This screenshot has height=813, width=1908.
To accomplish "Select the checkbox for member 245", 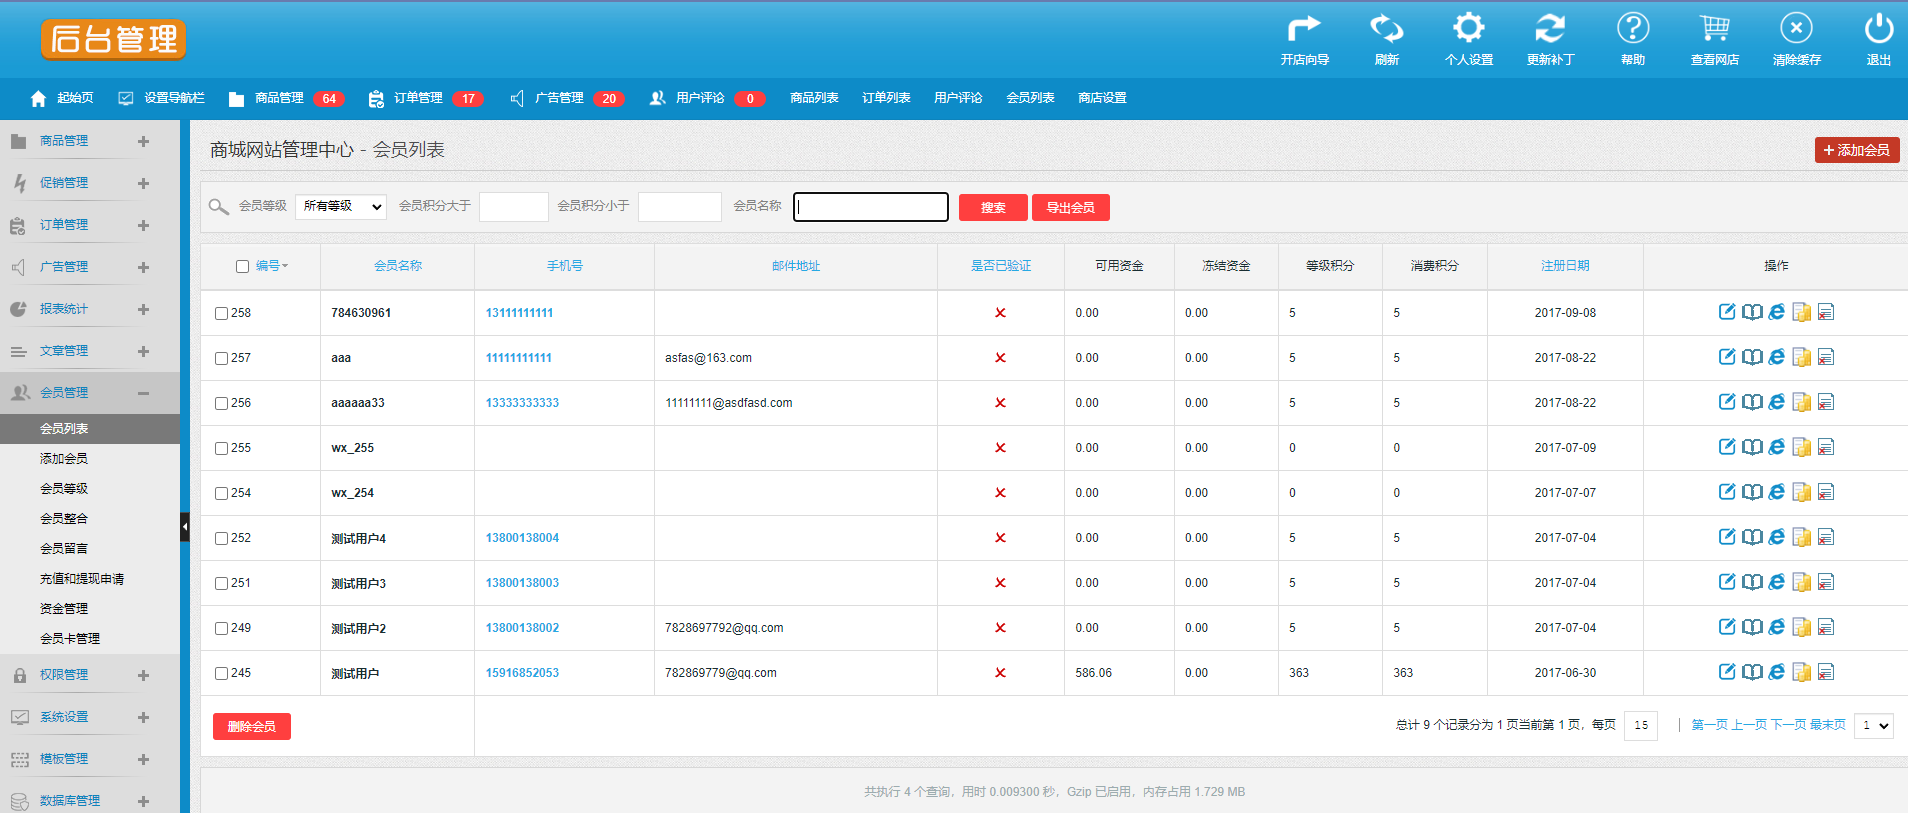I will 221,673.
